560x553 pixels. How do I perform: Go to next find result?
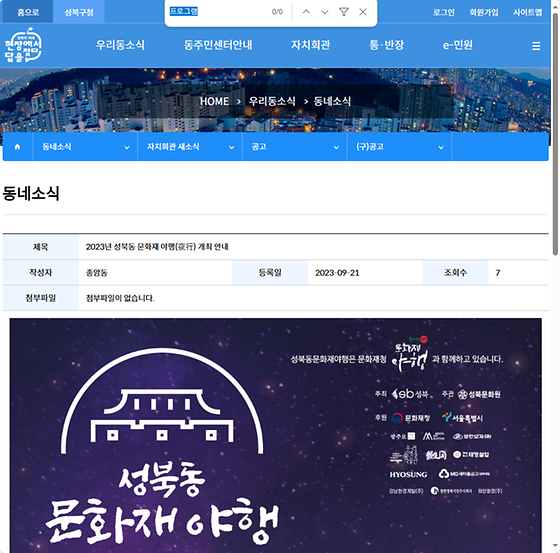[324, 12]
